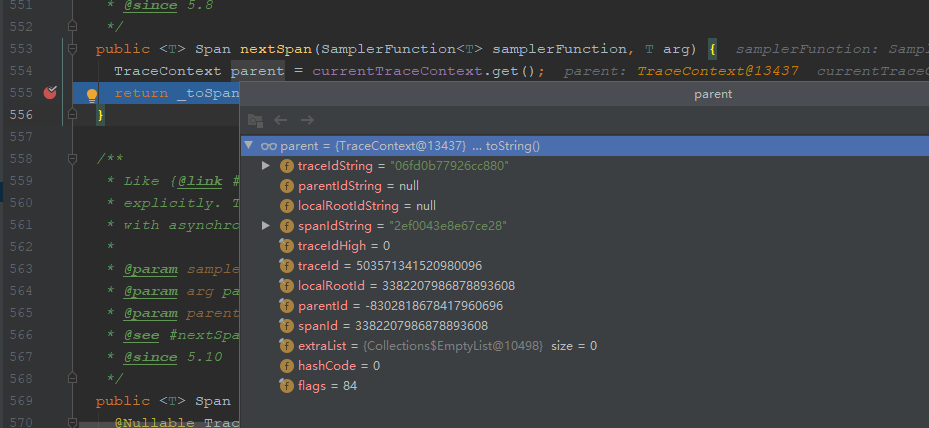Fold the method at line 553
The width and height of the screenshot is (929, 428).
pyautogui.click(x=72, y=49)
